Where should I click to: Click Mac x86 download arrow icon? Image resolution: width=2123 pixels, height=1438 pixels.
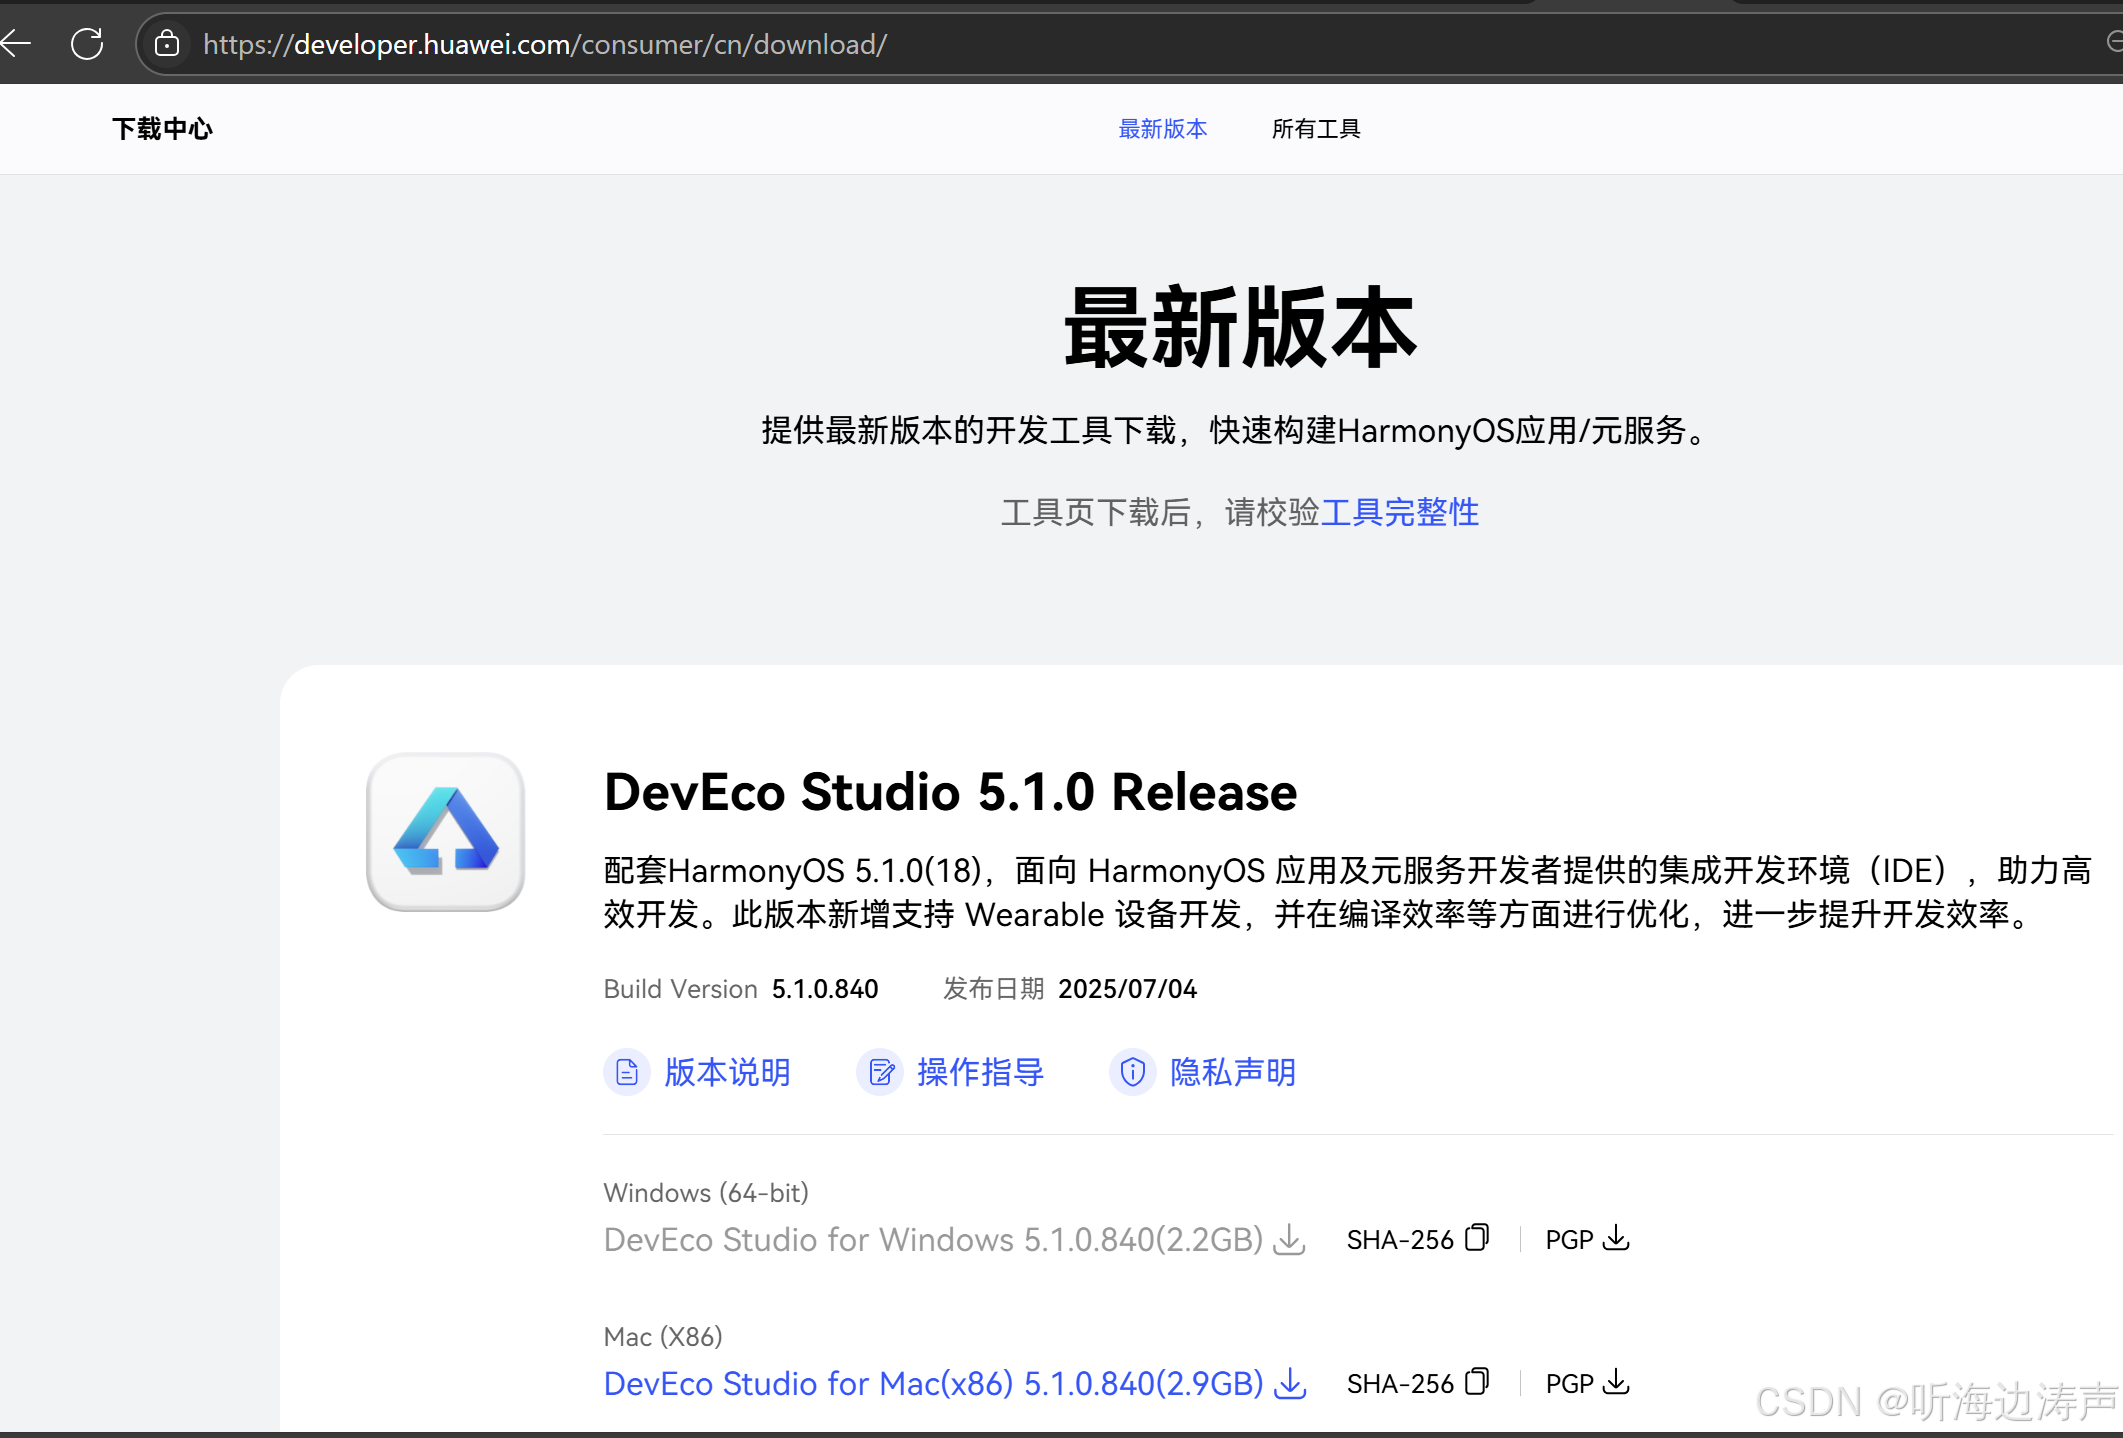(x=1291, y=1383)
